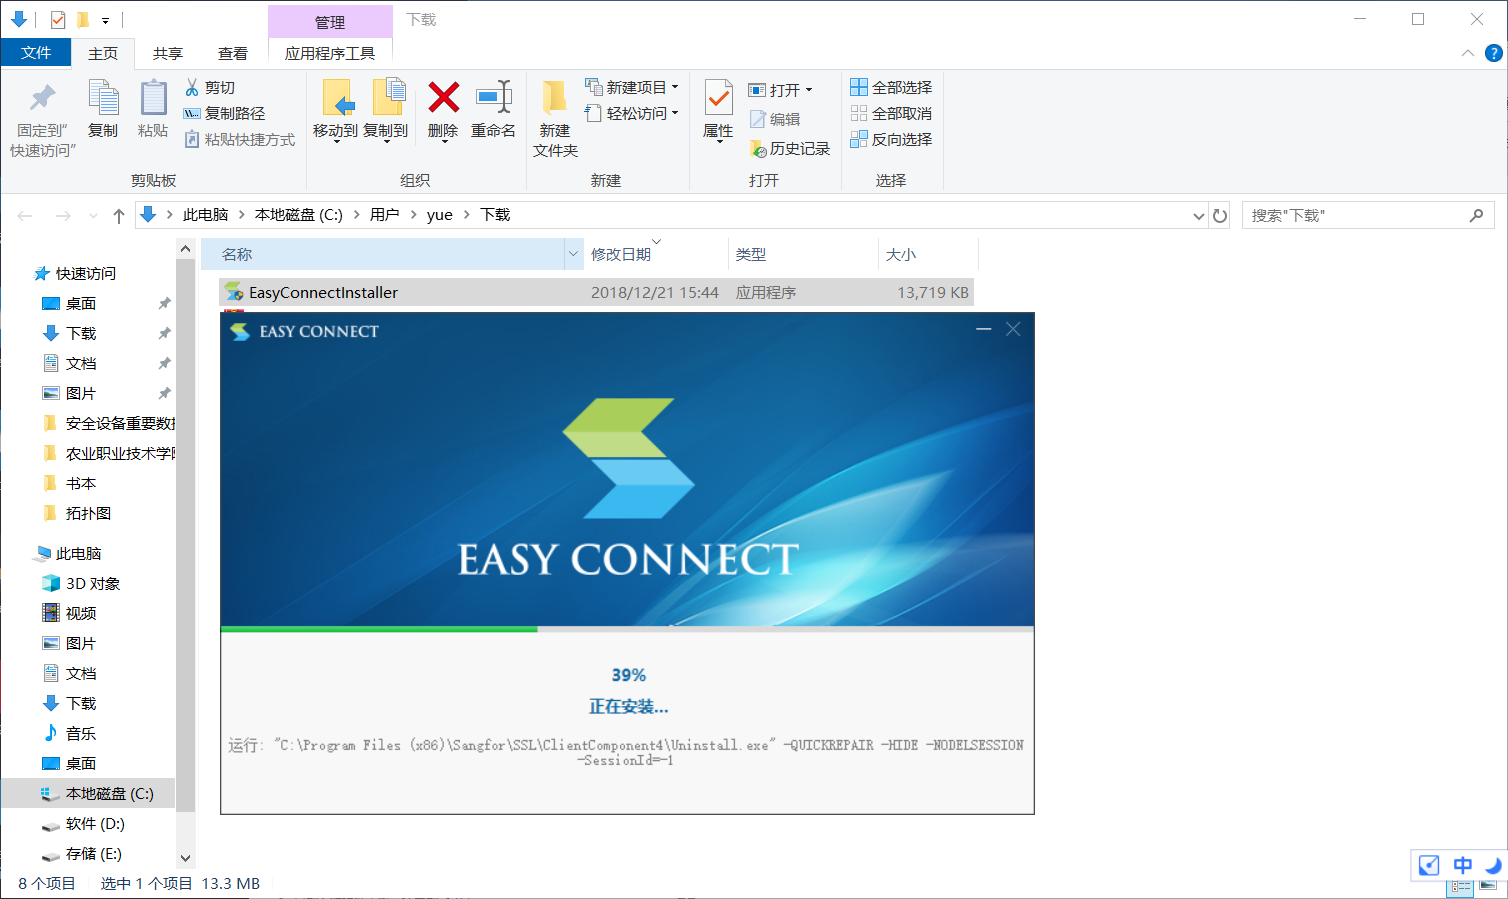Open the Copy to (复制到) menu

click(386, 111)
